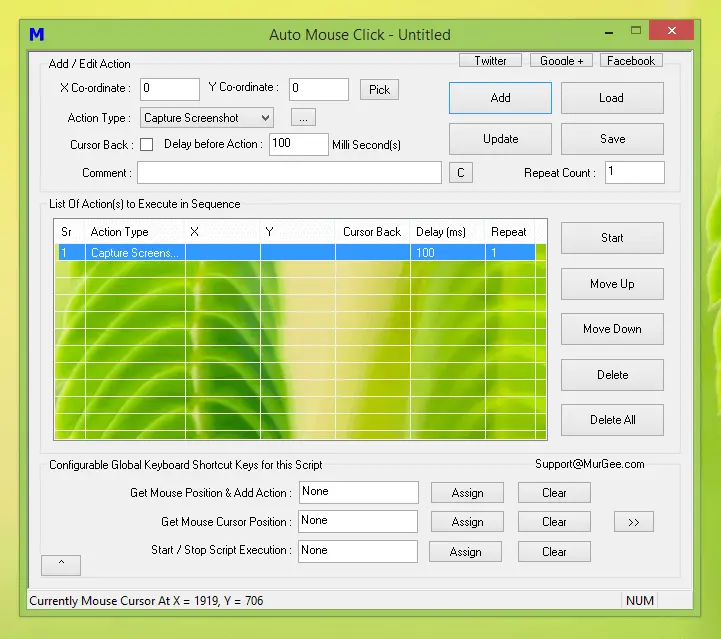Expand more options with >> button
Image resolution: width=721 pixels, height=639 pixels.
coord(634,522)
